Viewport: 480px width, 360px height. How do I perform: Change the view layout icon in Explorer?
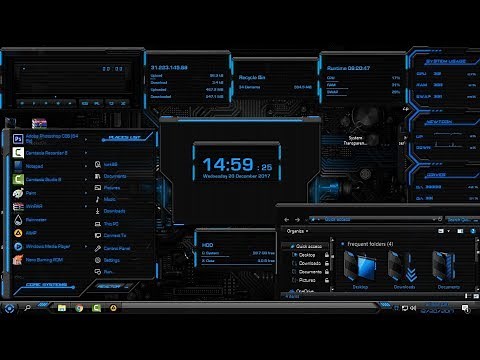[441, 231]
